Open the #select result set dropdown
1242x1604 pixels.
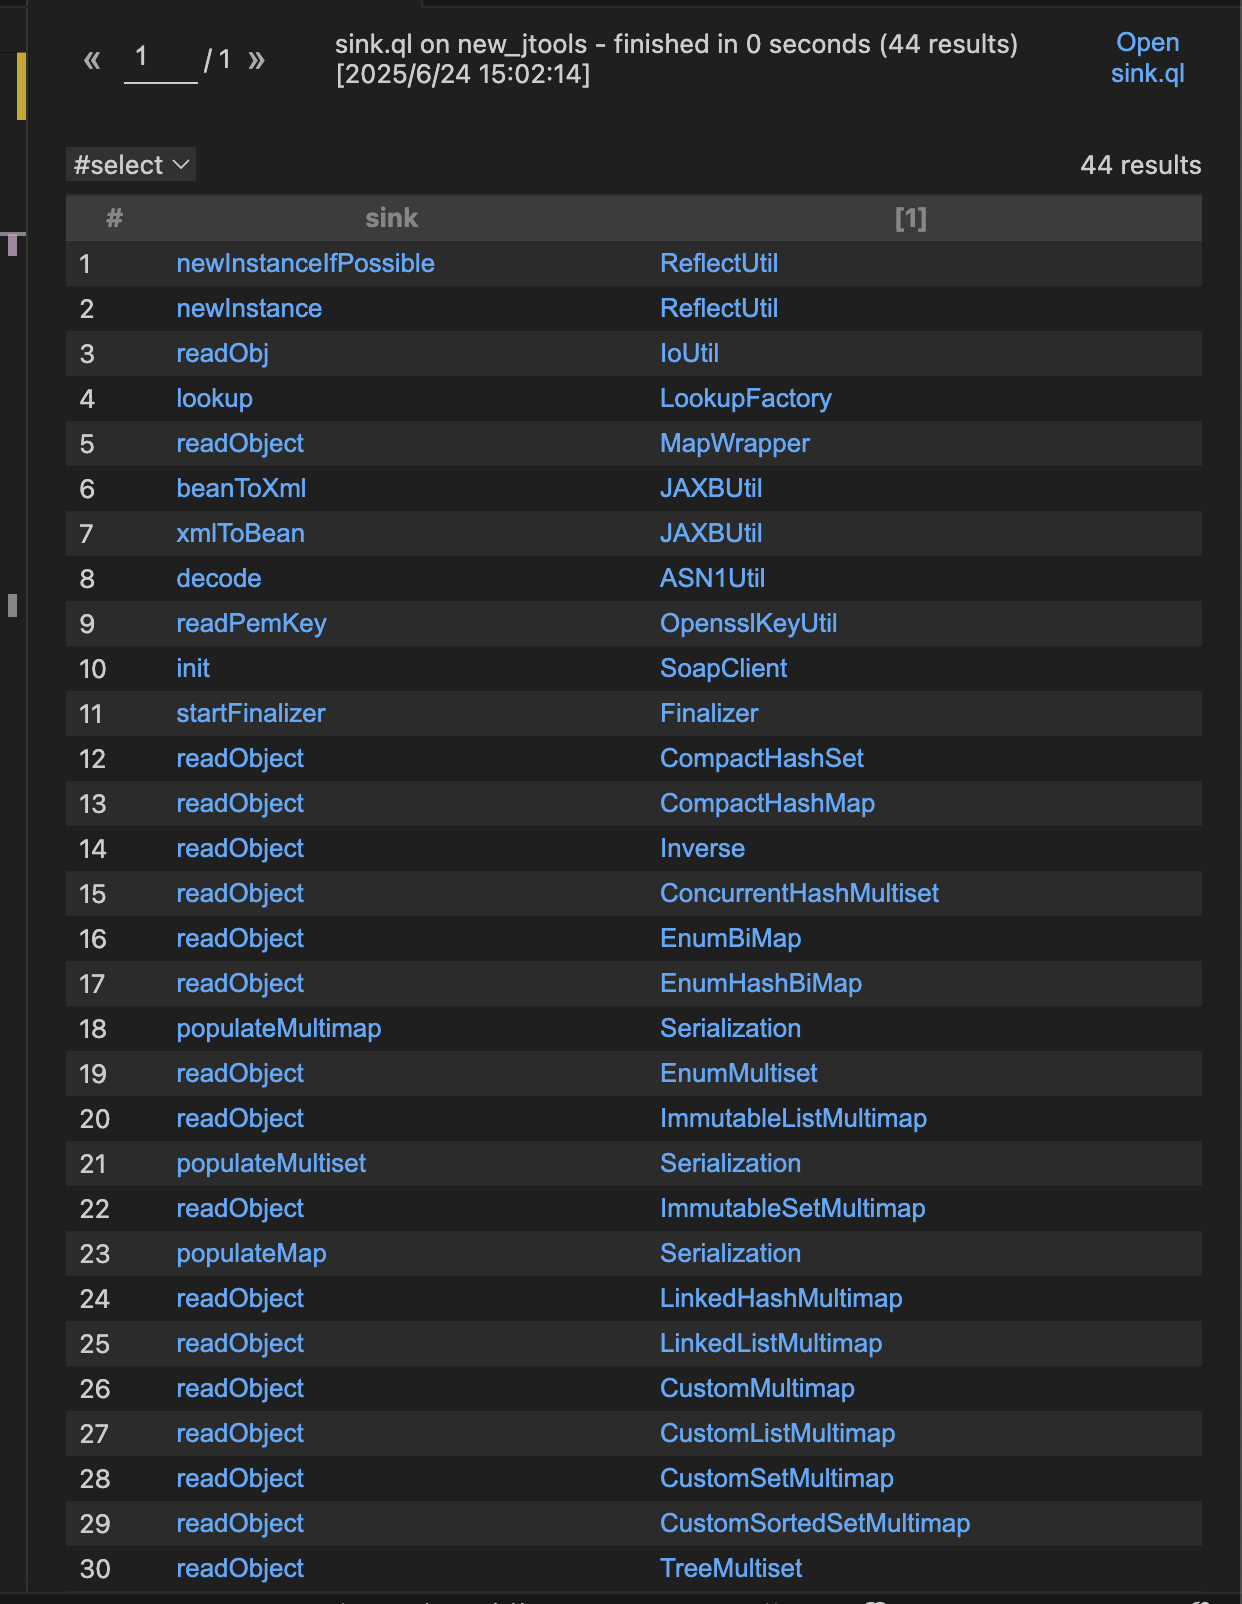click(x=131, y=165)
